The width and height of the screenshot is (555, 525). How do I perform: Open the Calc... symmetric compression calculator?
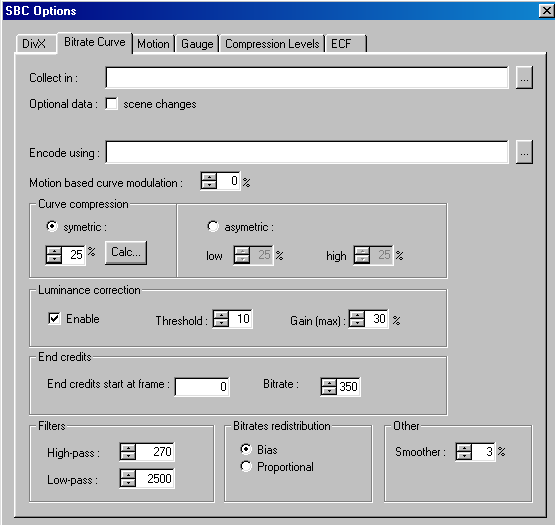click(126, 252)
